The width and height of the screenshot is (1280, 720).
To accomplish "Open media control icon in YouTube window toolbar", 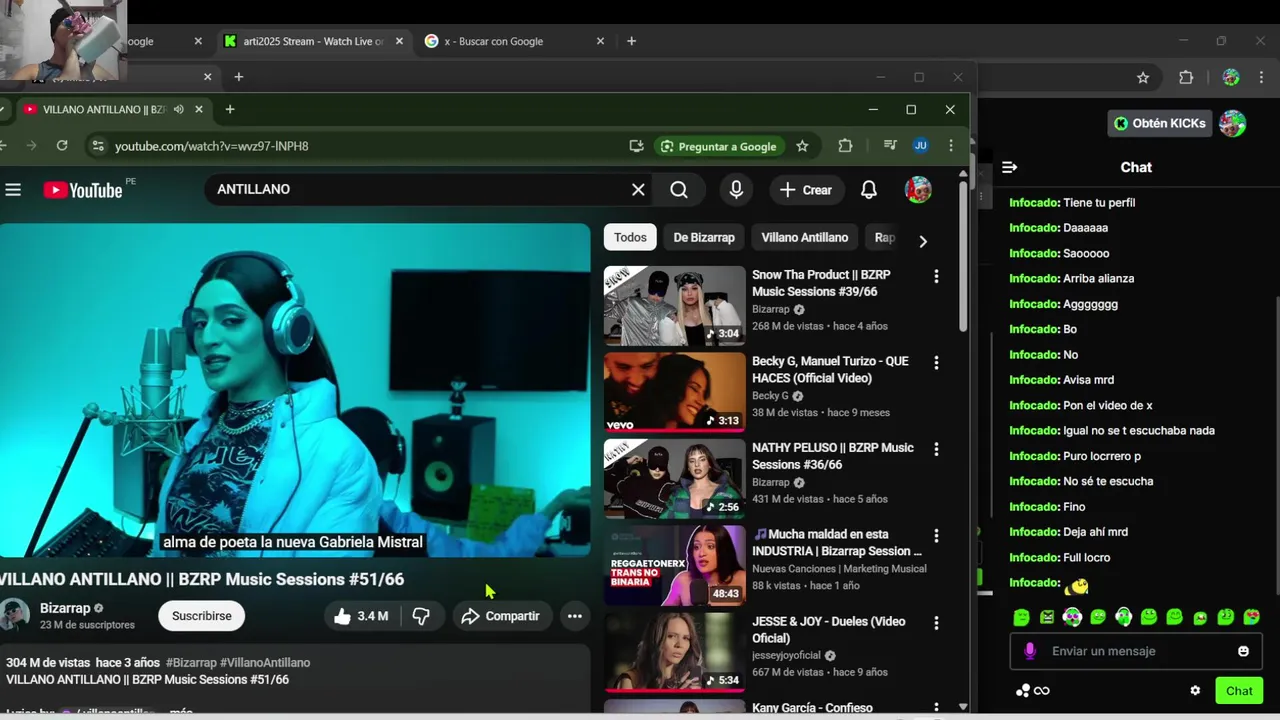I will (x=890, y=146).
